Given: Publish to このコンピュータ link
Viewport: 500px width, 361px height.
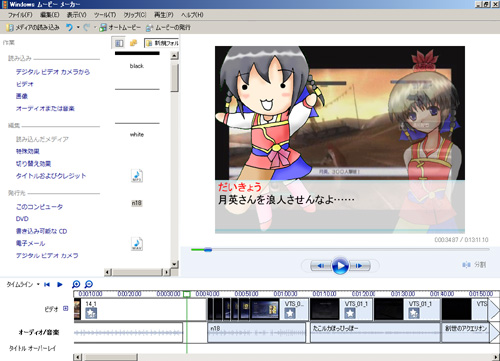Looking at the screenshot, I should 39,207.
